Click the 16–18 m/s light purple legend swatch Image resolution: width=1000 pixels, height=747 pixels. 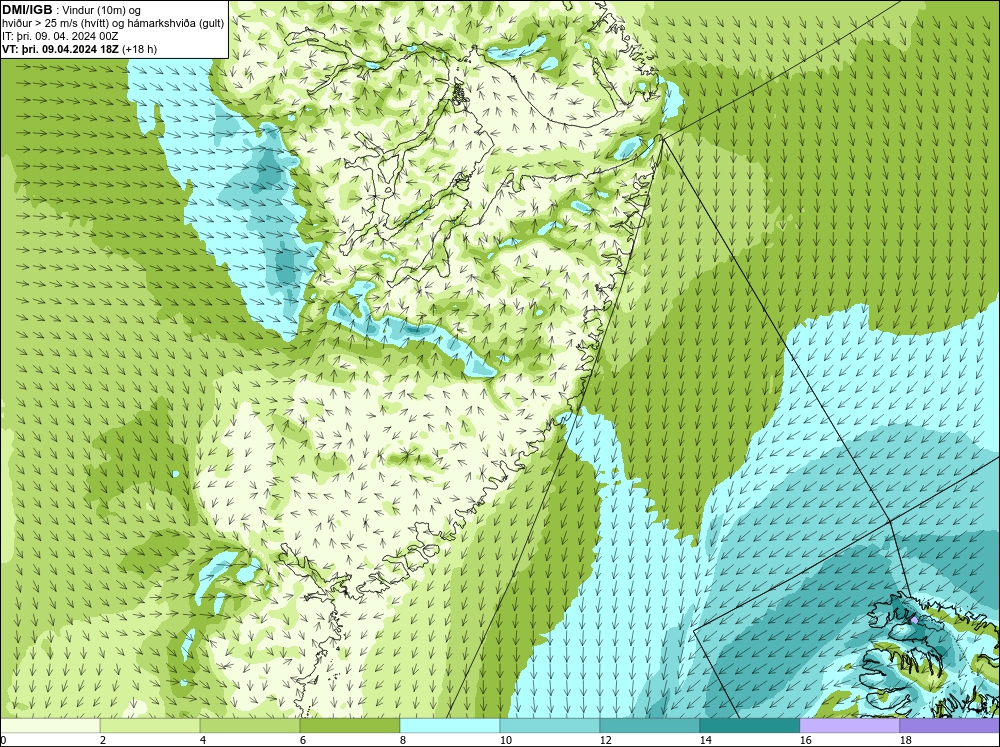[849, 726]
